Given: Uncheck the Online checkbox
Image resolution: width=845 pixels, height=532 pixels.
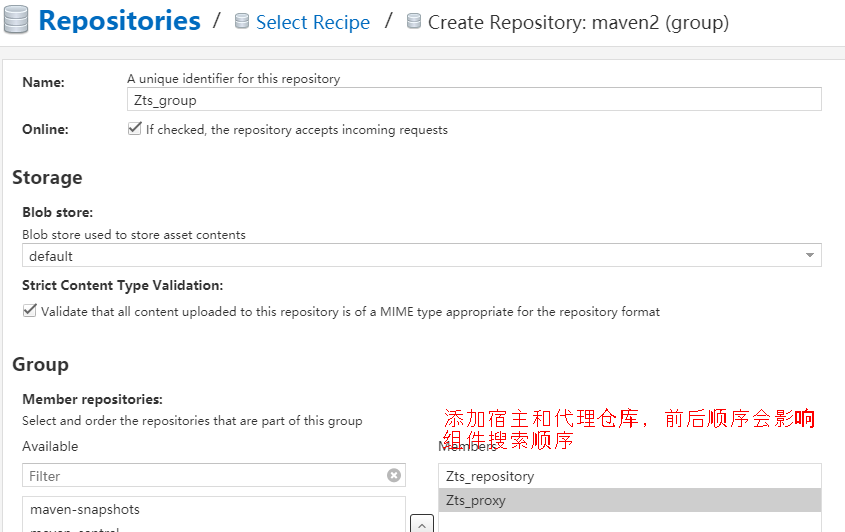Looking at the screenshot, I should [x=135, y=128].
